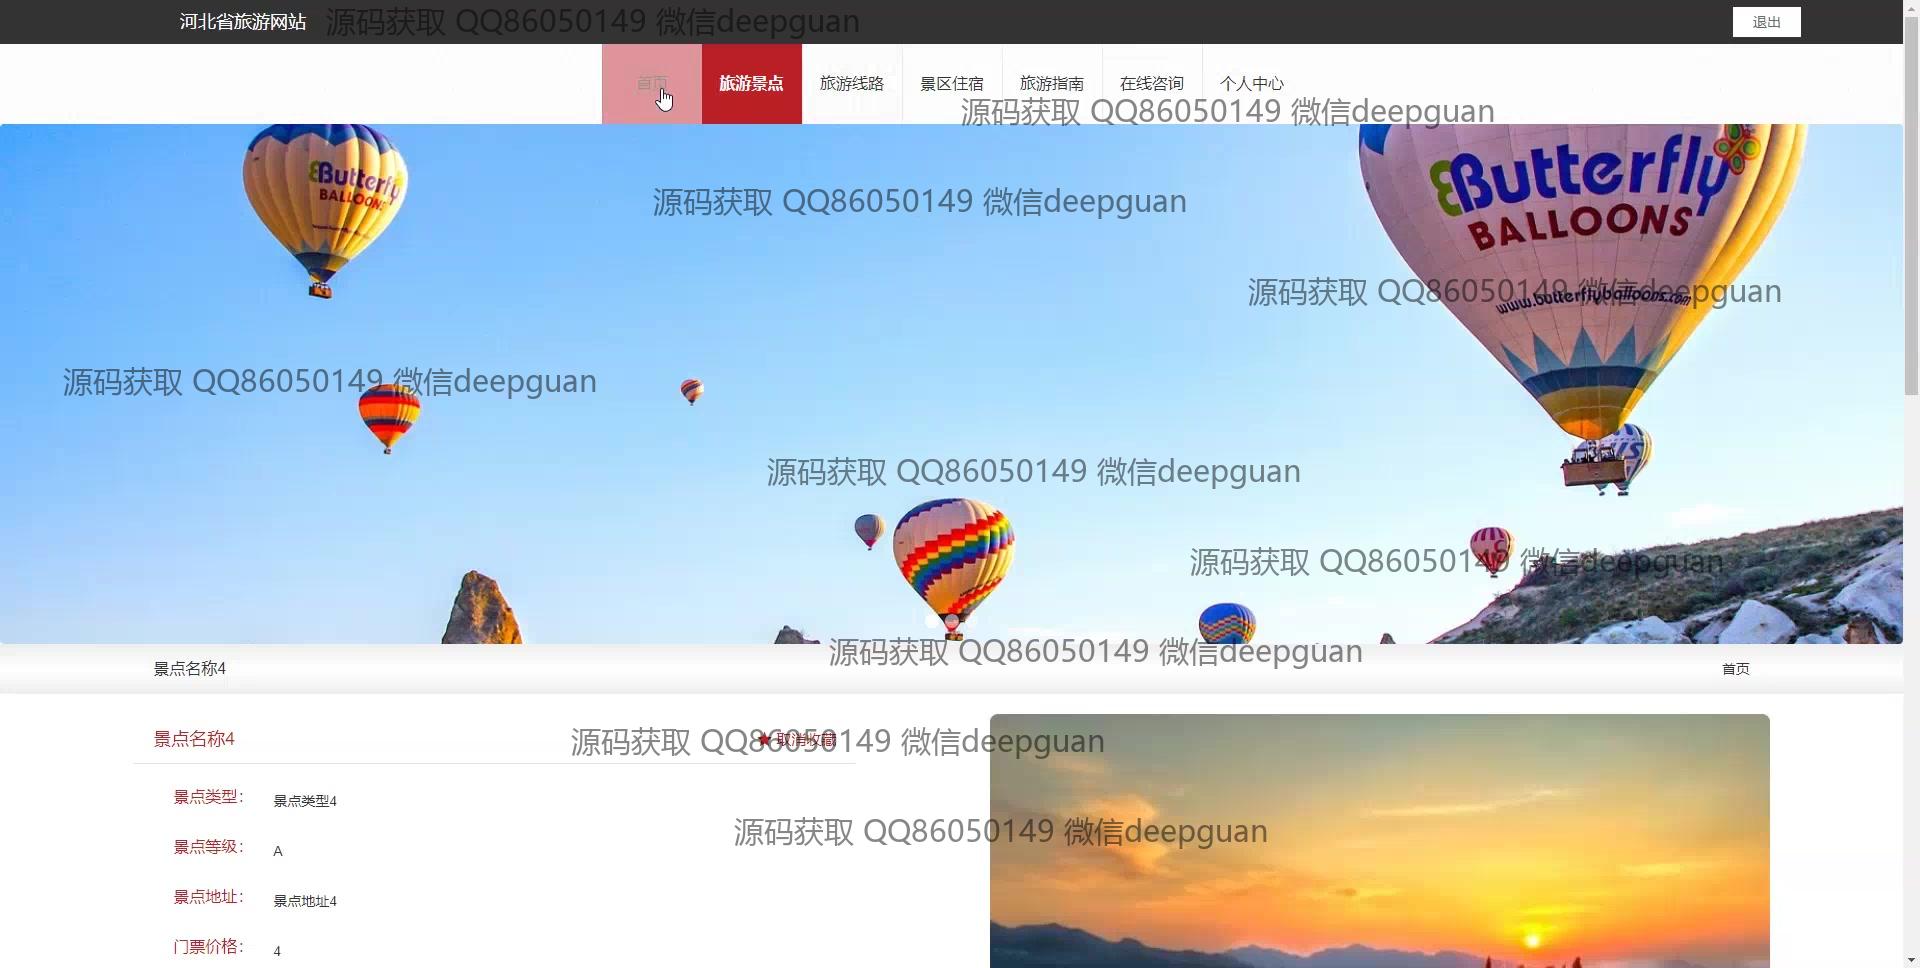Click the vertical scrollbar thumb
The image size is (1920, 968).
point(1911,200)
